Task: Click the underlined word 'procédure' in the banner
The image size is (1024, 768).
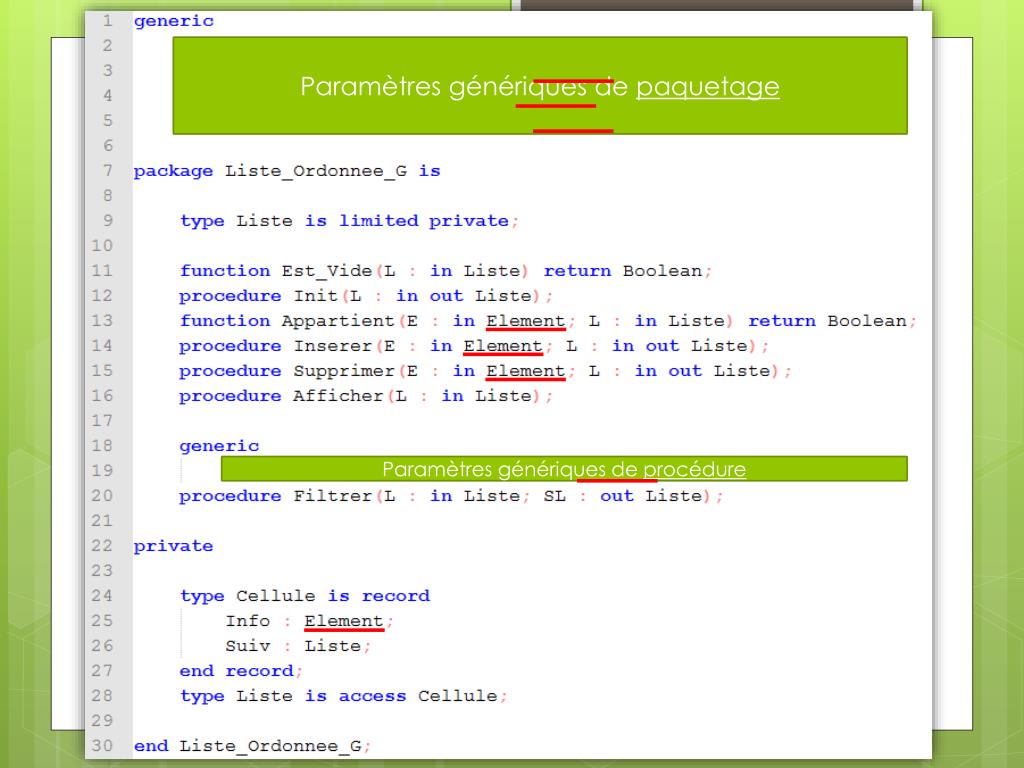Action: 694,470
